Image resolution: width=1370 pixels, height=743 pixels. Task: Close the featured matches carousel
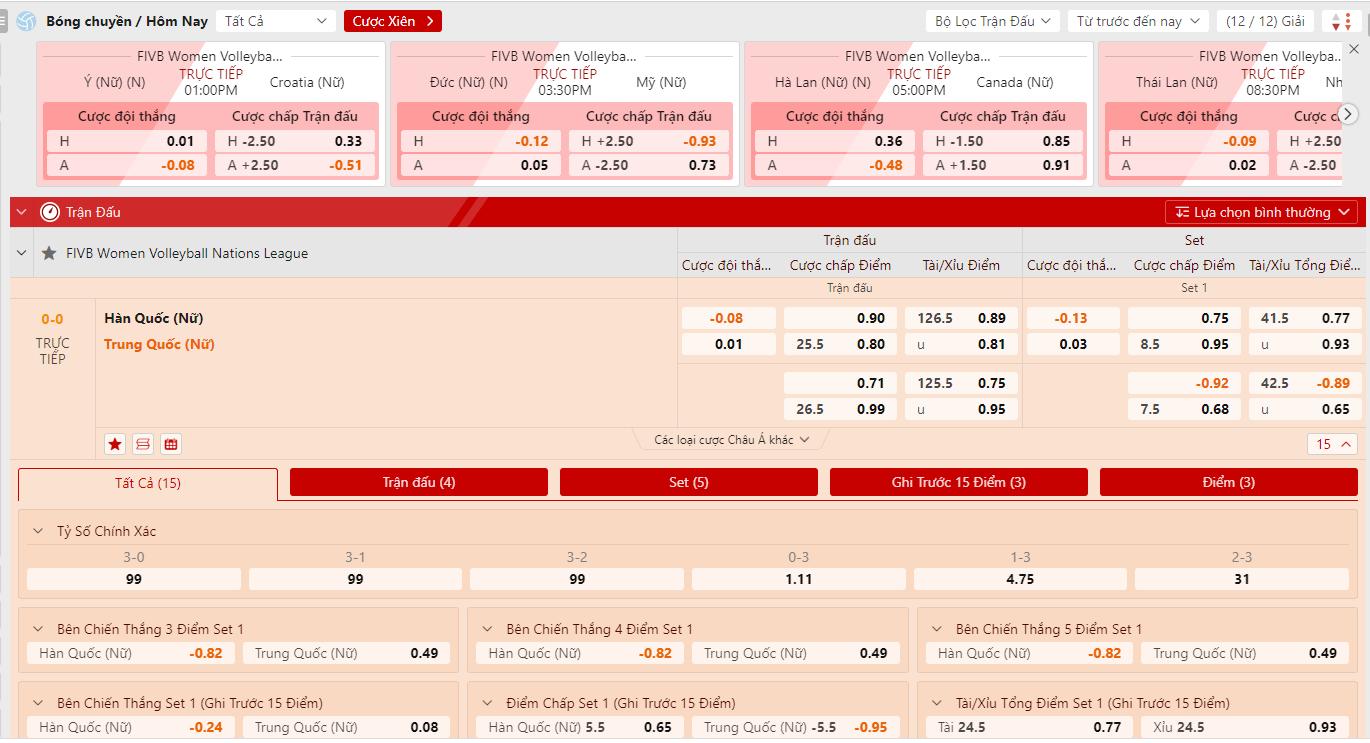[x=1353, y=48]
